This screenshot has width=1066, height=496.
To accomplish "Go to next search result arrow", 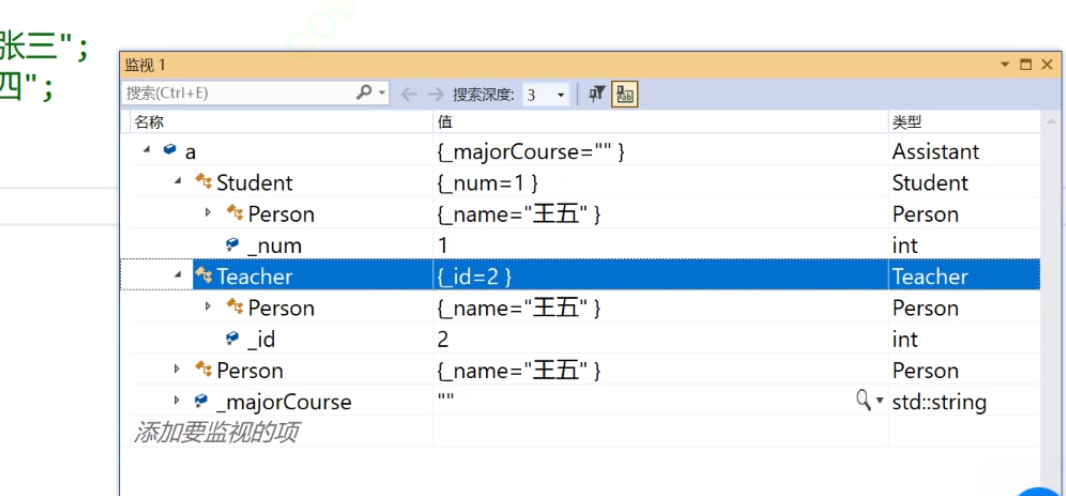I will 435,94.
